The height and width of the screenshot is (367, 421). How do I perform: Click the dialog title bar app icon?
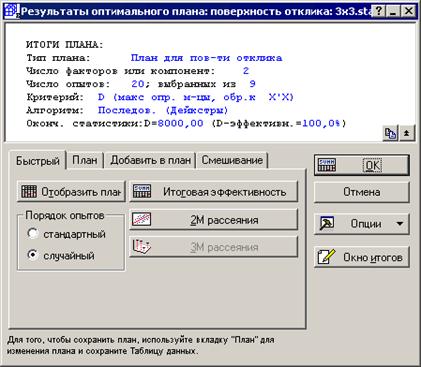coord(13,11)
